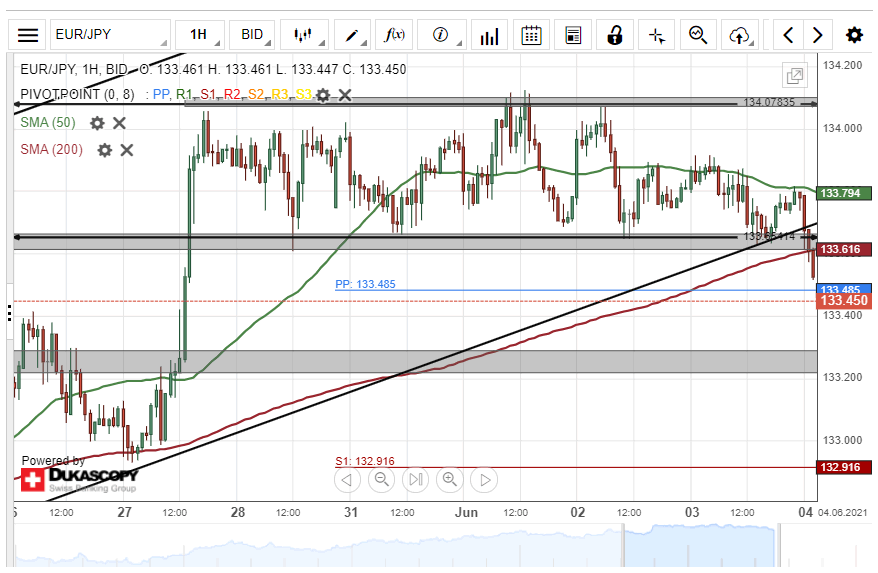Image resolution: width=878 pixels, height=573 pixels.
Task: Change the candlestick chart type
Action: pos(303,35)
